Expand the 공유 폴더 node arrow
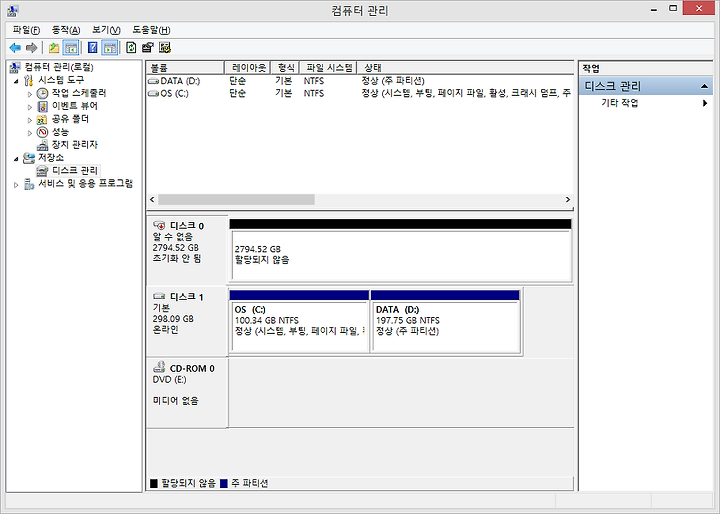720x514 pixels. tap(30, 120)
